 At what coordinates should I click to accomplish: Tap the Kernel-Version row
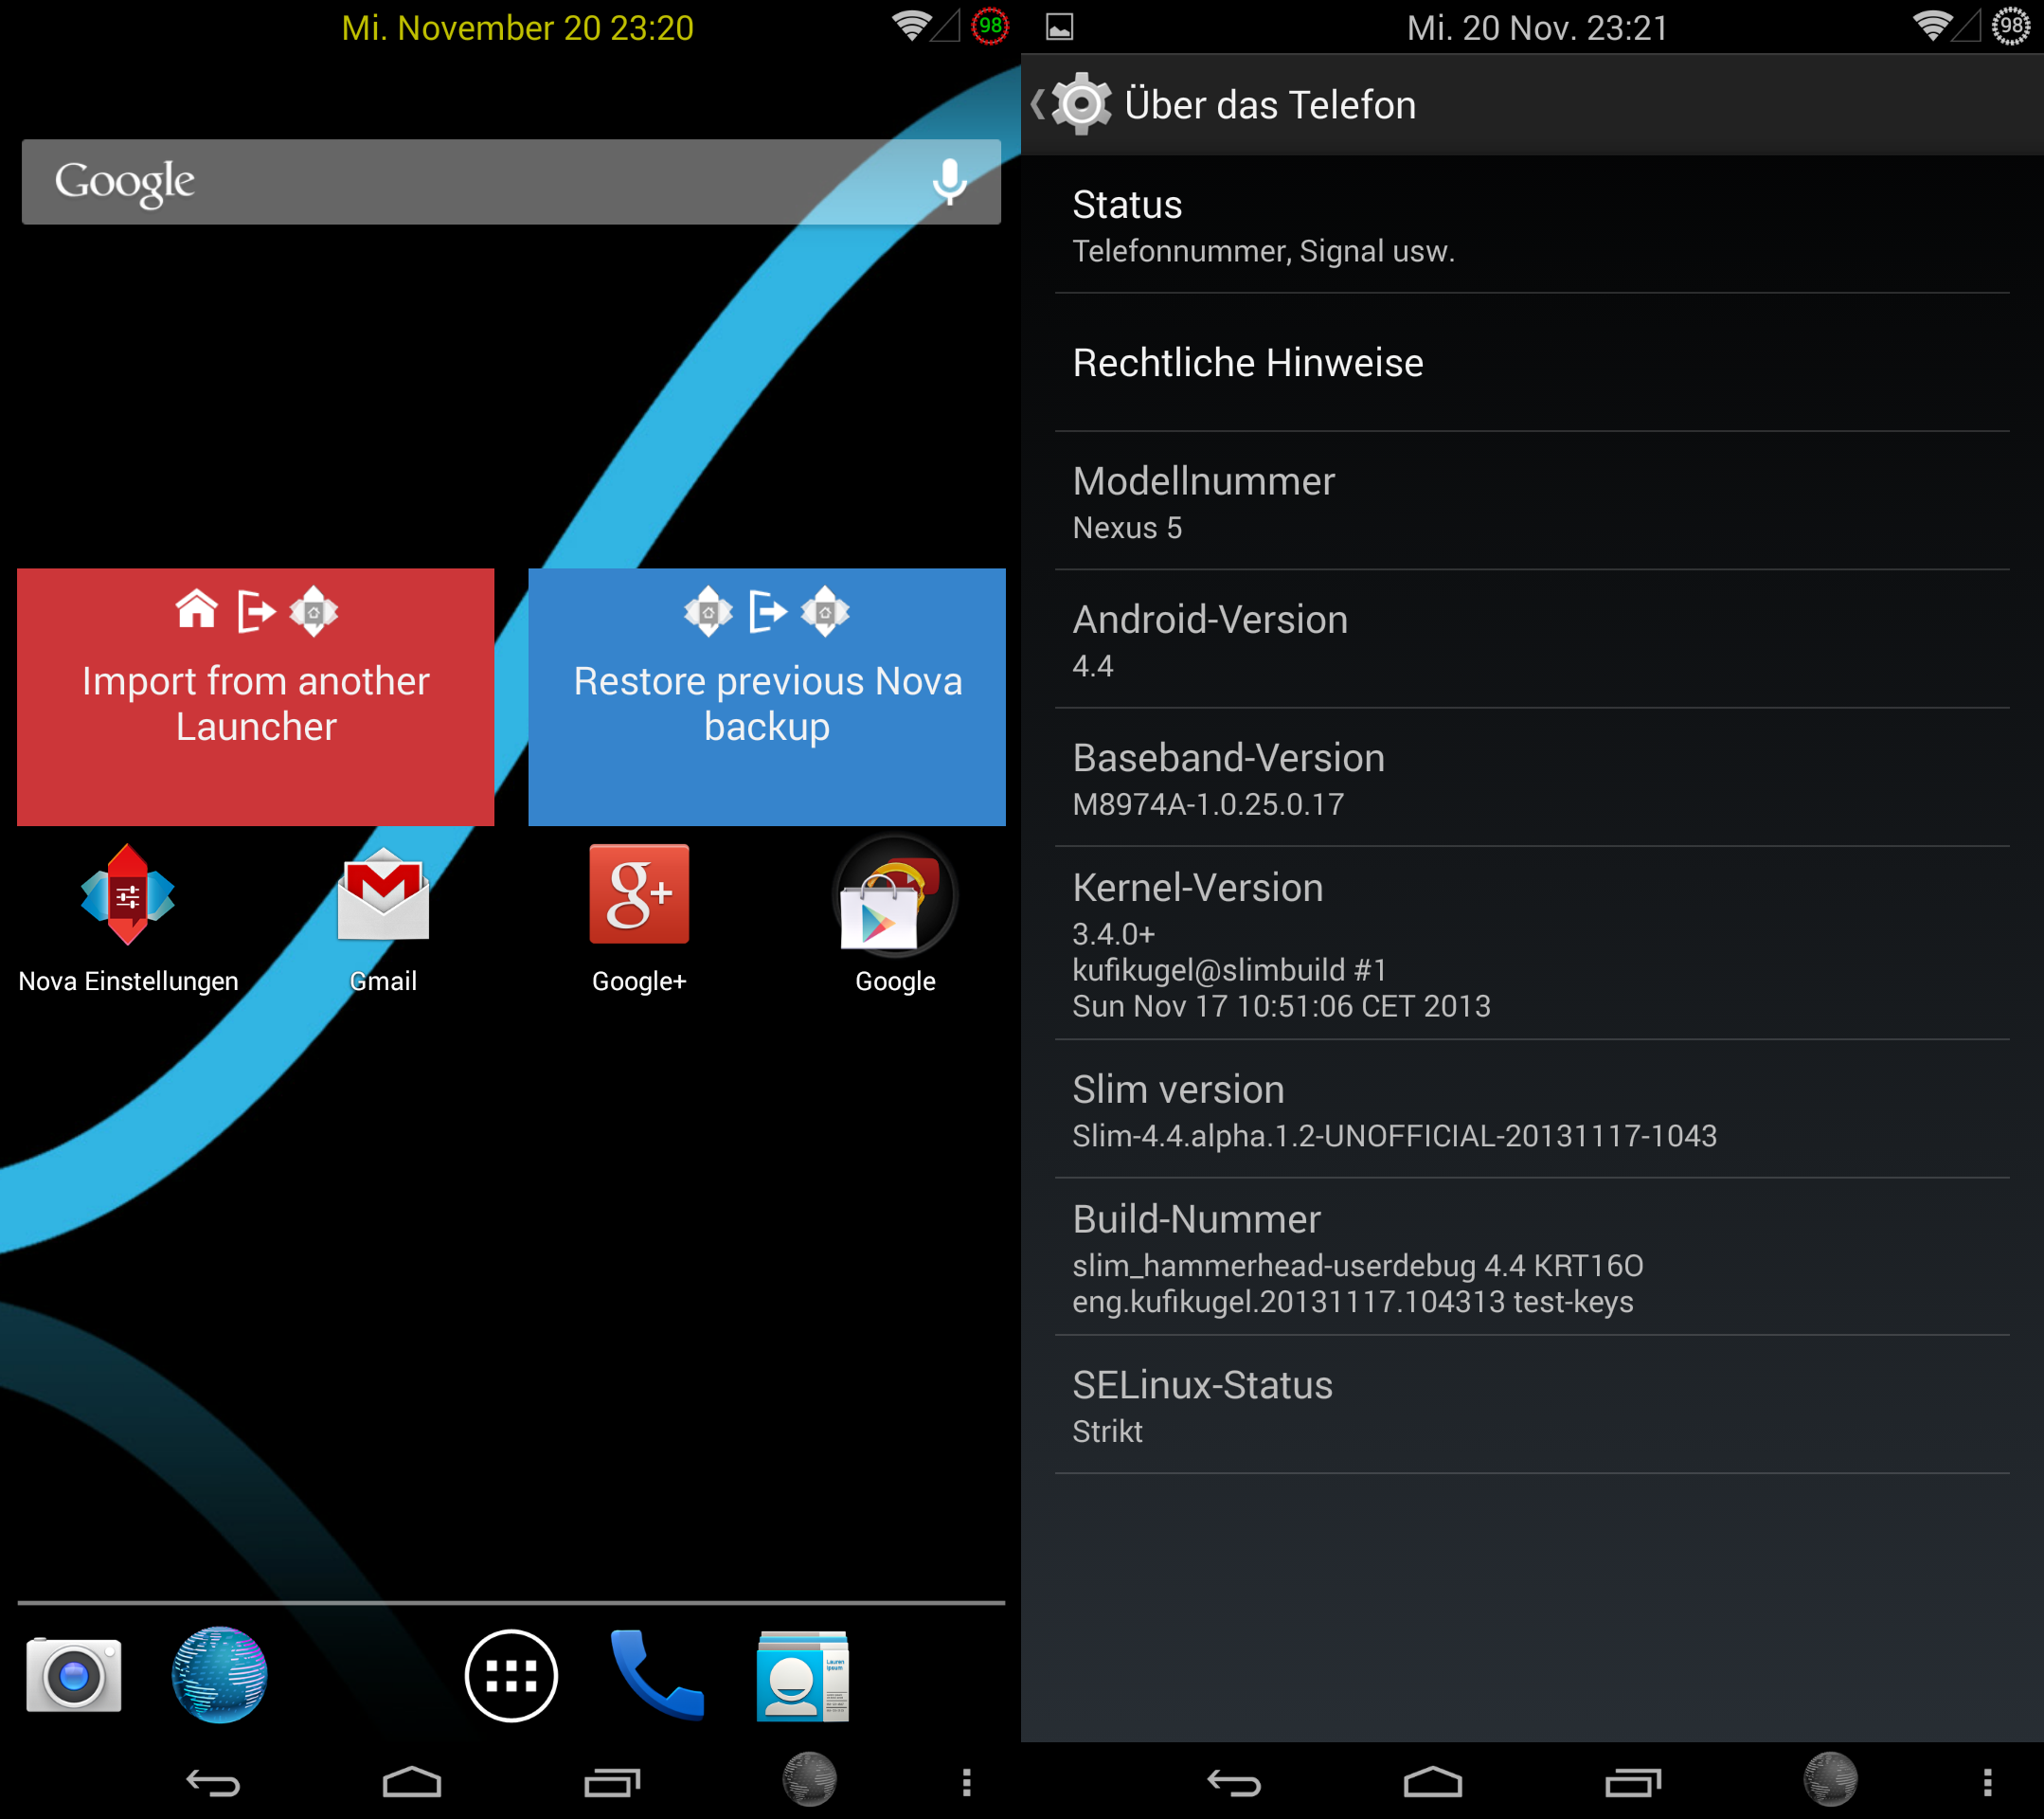pyautogui.click(x=1532, y=944)
